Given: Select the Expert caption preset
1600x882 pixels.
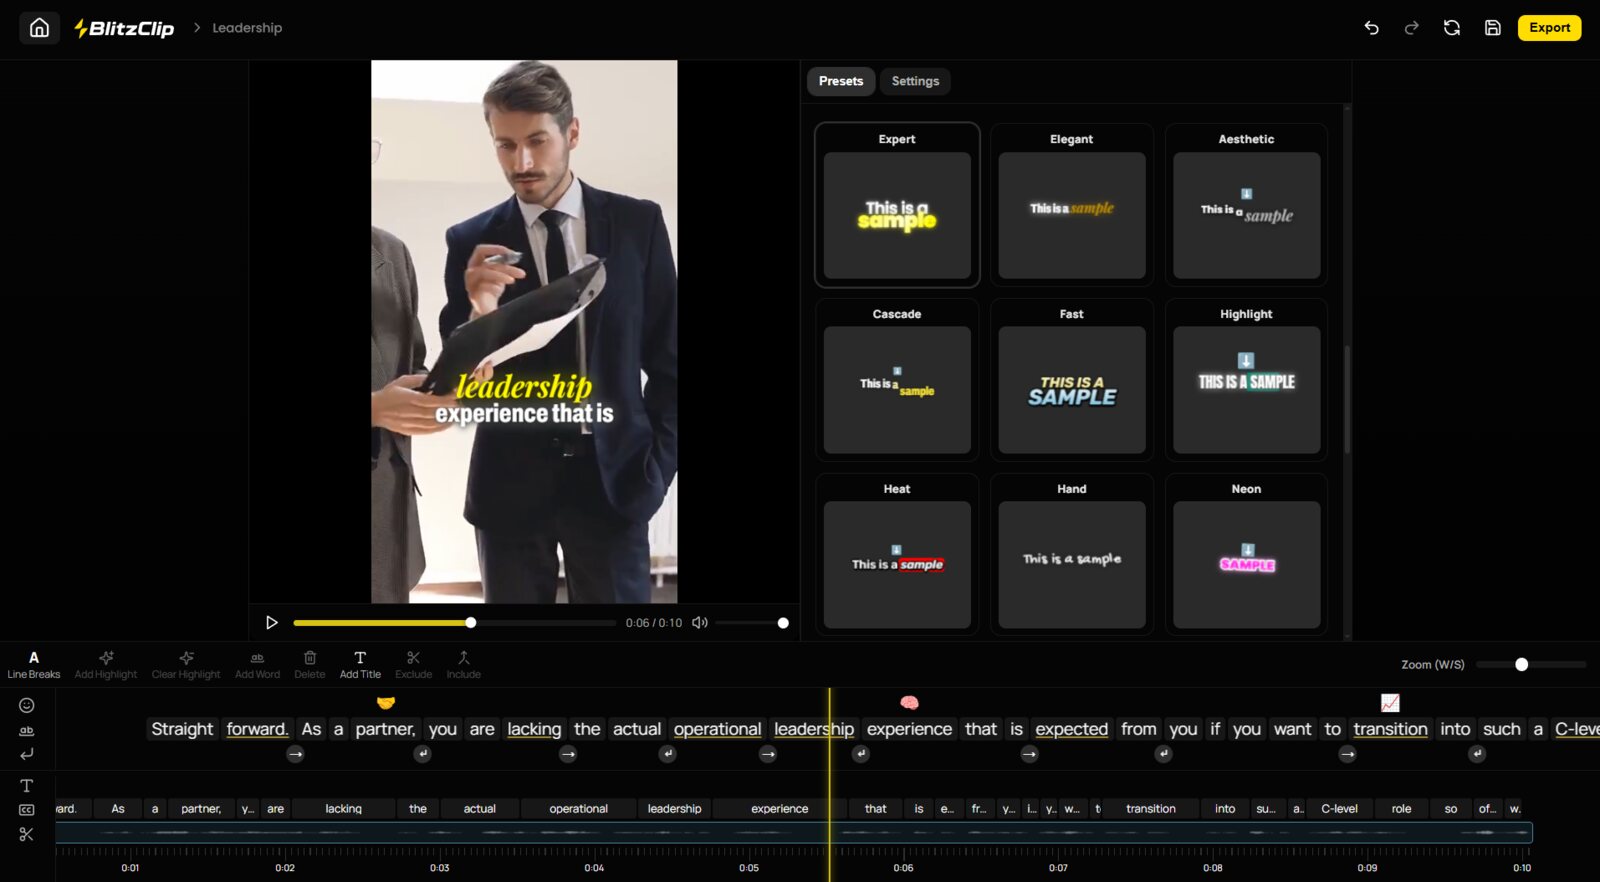Looking at the screenshot, I should pos(897,205).
